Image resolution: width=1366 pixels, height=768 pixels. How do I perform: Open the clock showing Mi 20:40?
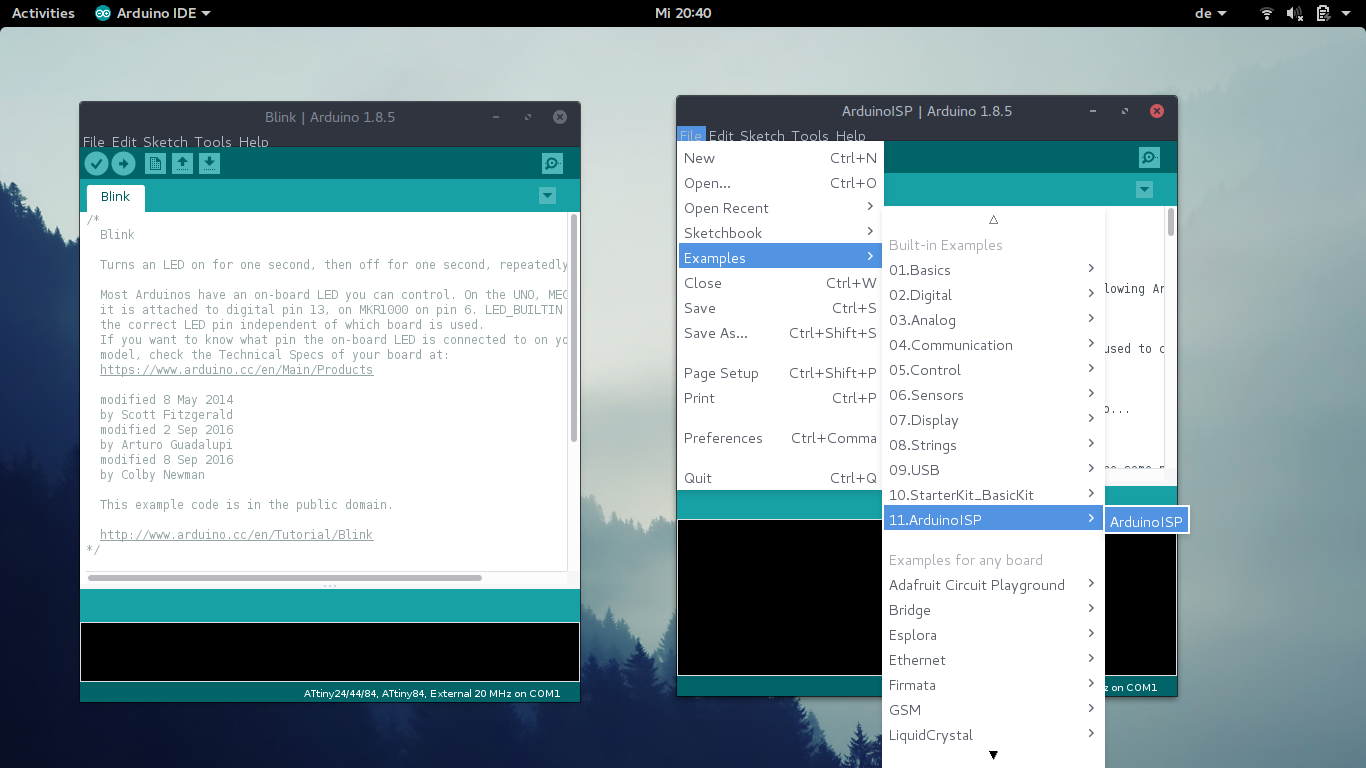tap(683, 13)
